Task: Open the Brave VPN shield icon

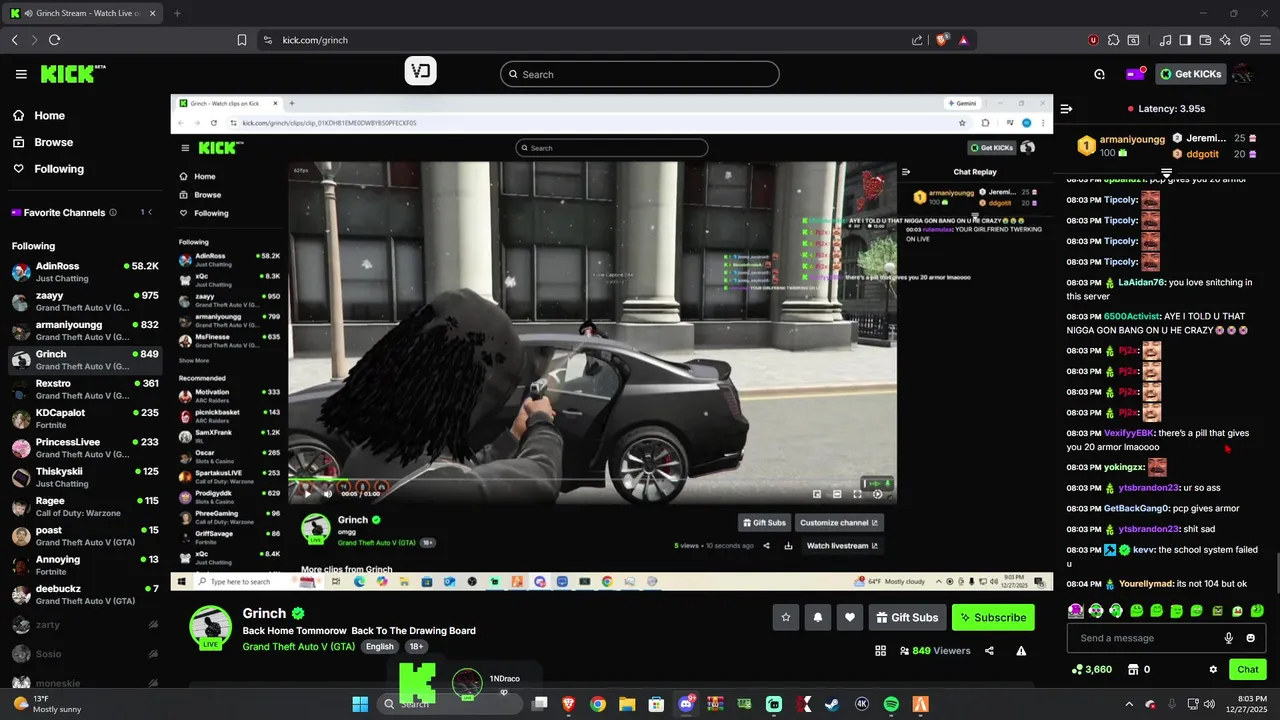Action: click(1245, 40)
